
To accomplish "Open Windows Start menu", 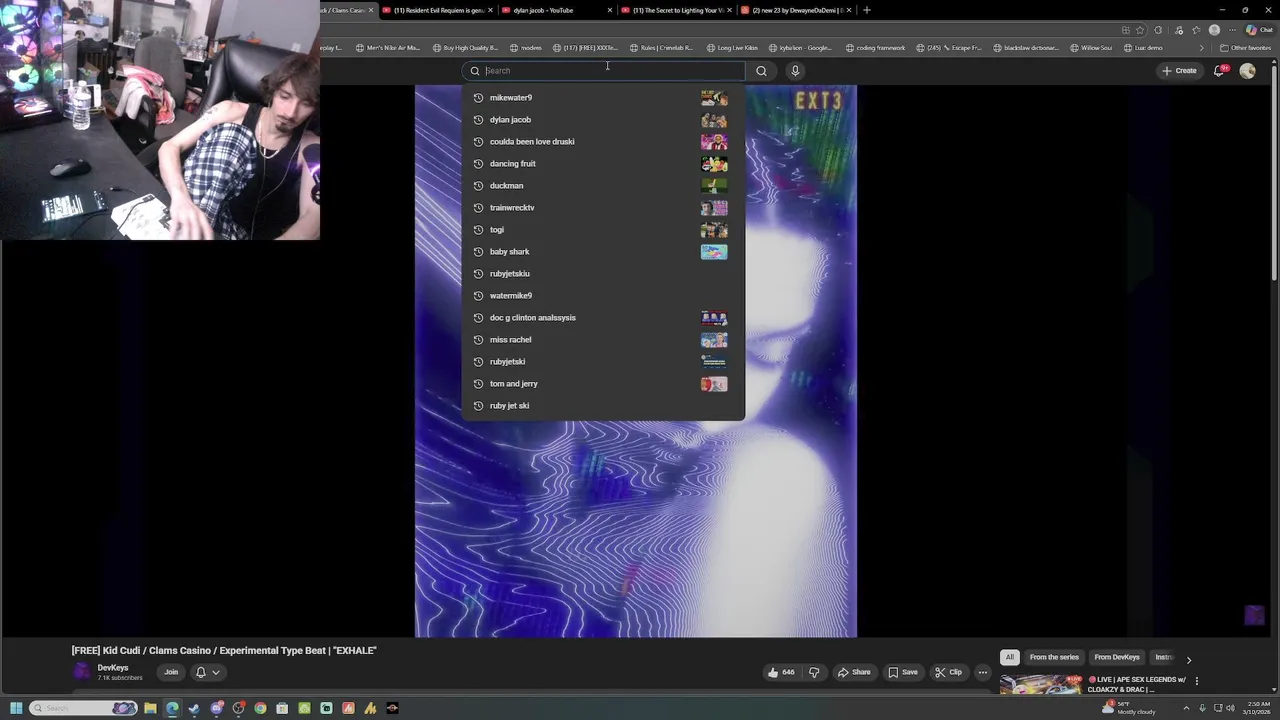I will click(x=16, y=708).
